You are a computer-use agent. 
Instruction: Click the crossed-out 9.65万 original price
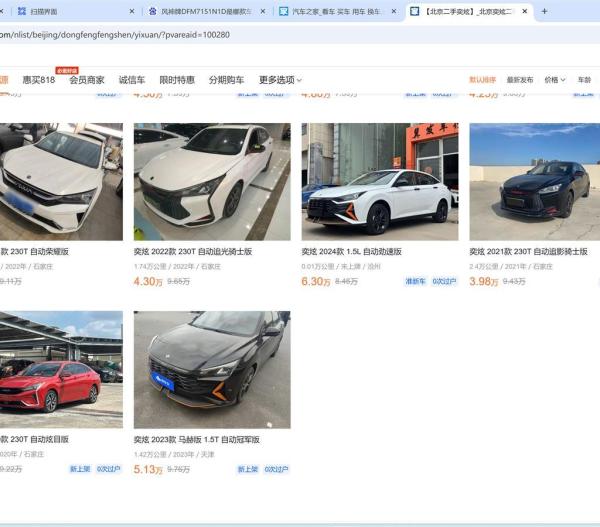pos(178,282)
